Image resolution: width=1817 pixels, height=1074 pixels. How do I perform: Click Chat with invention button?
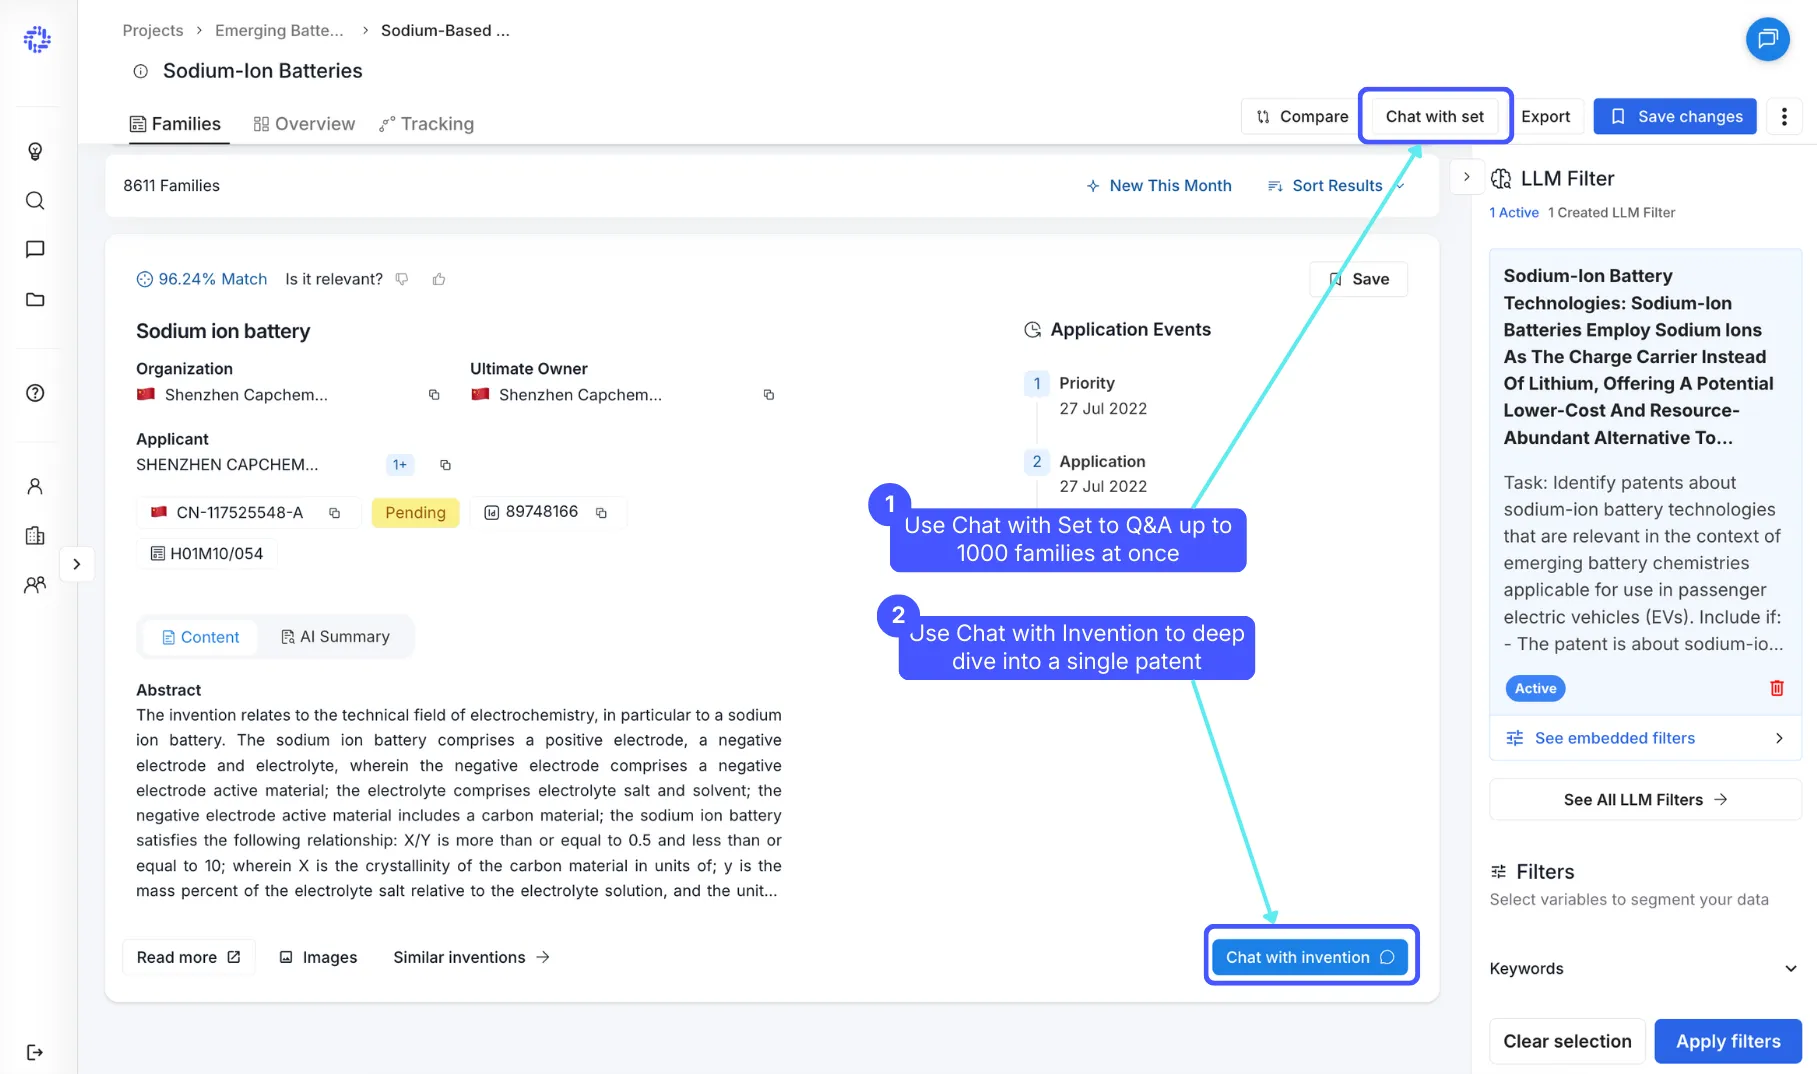point(1310,957)
